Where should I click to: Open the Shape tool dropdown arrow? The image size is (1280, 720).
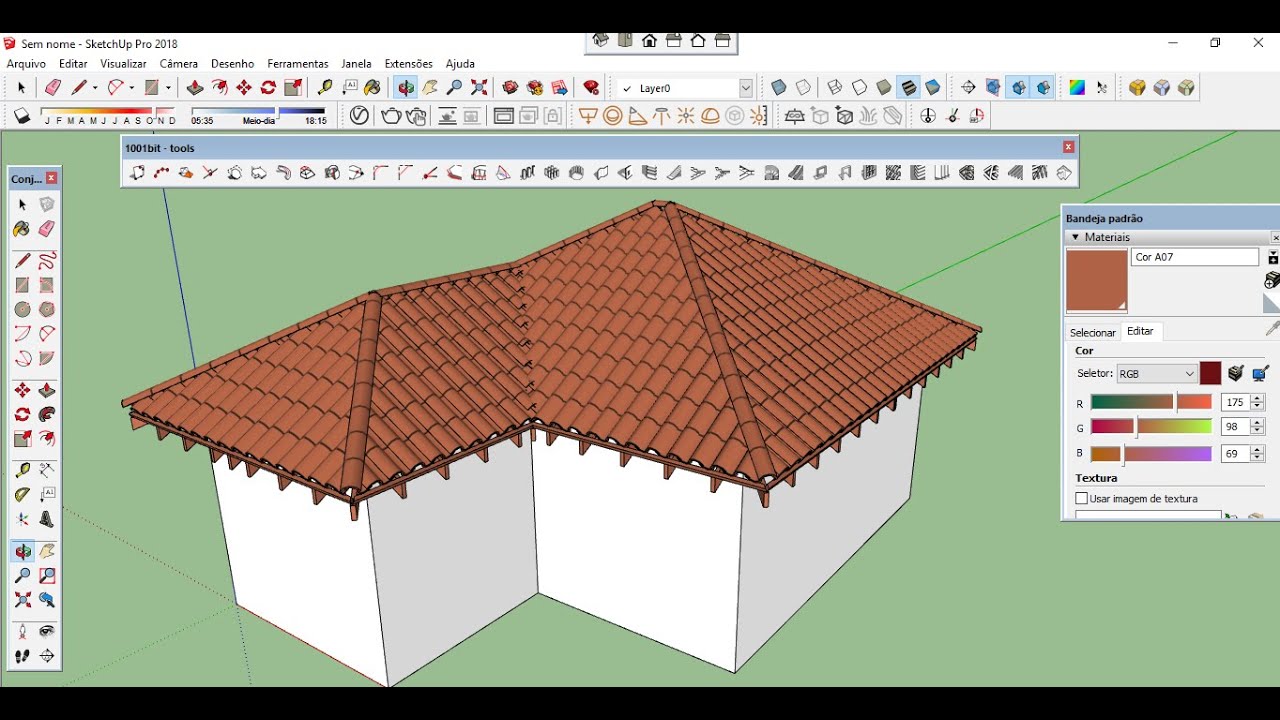pos(168,88)
